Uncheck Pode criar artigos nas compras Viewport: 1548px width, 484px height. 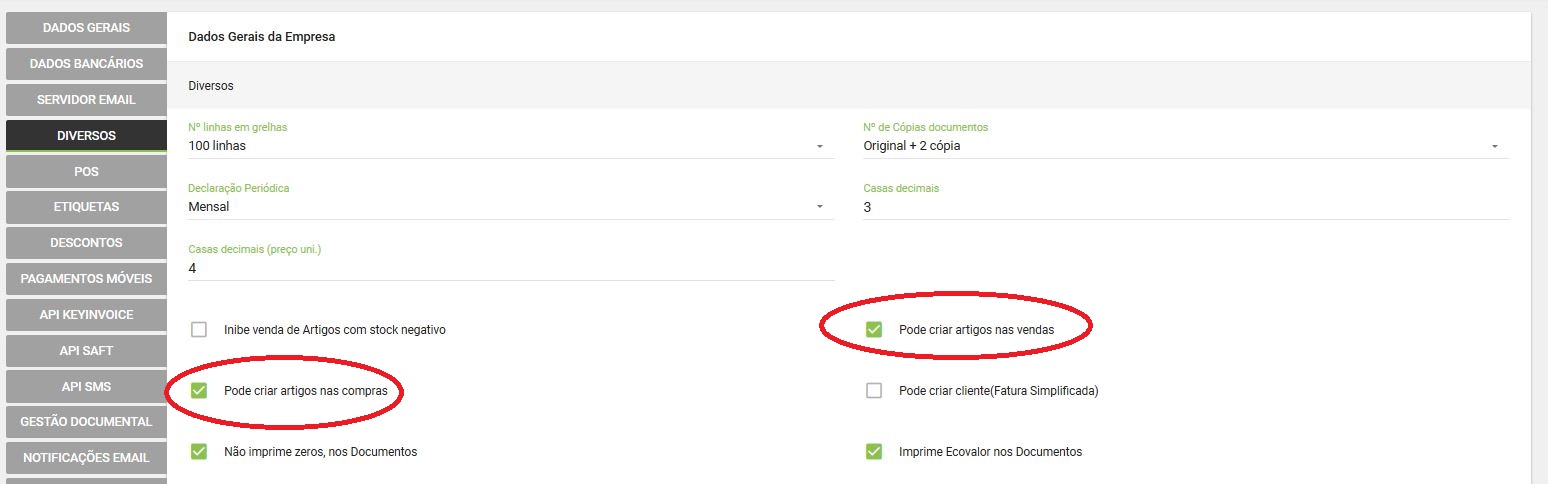[199, 390]
